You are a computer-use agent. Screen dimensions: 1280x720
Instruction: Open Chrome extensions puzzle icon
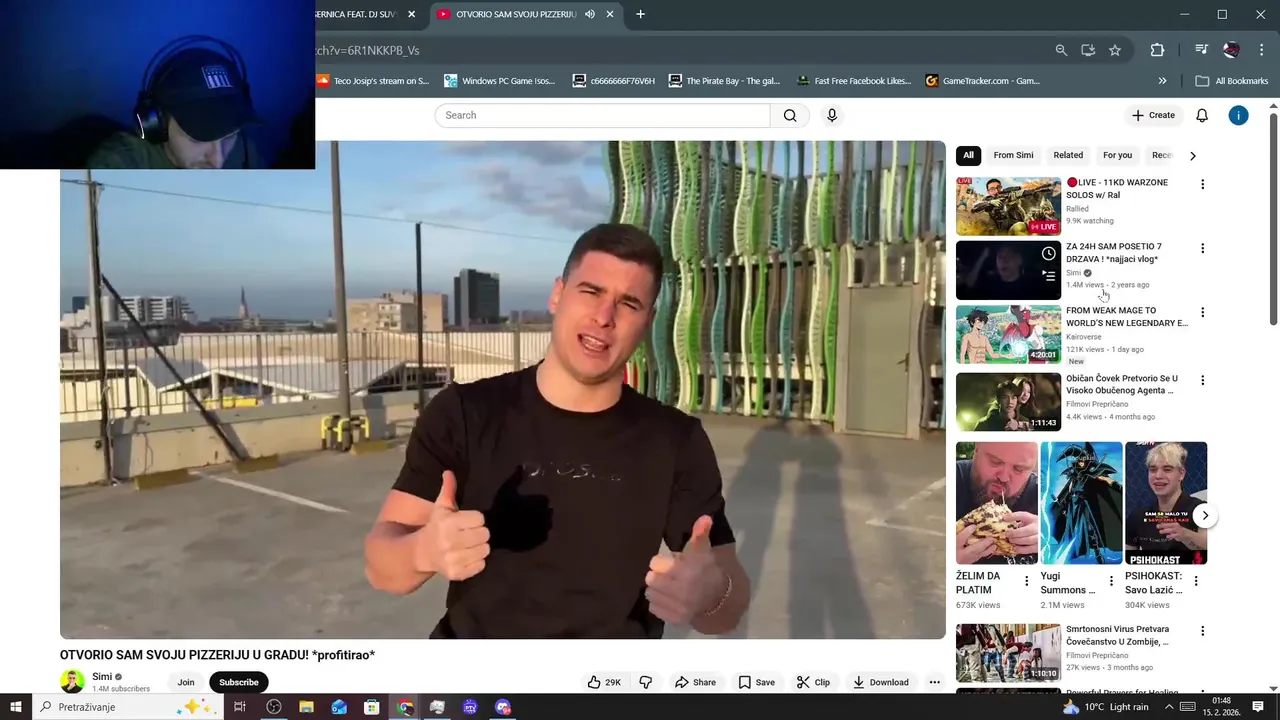1157,50
